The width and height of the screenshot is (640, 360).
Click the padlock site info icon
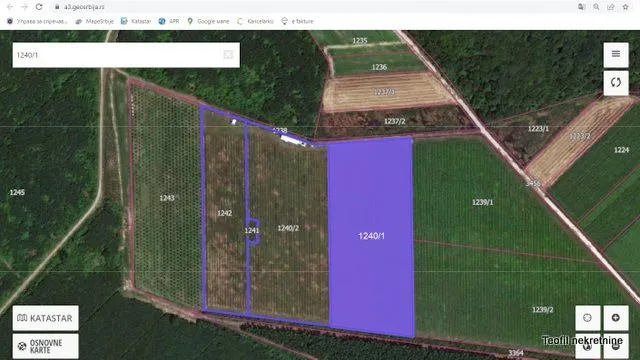57,7
